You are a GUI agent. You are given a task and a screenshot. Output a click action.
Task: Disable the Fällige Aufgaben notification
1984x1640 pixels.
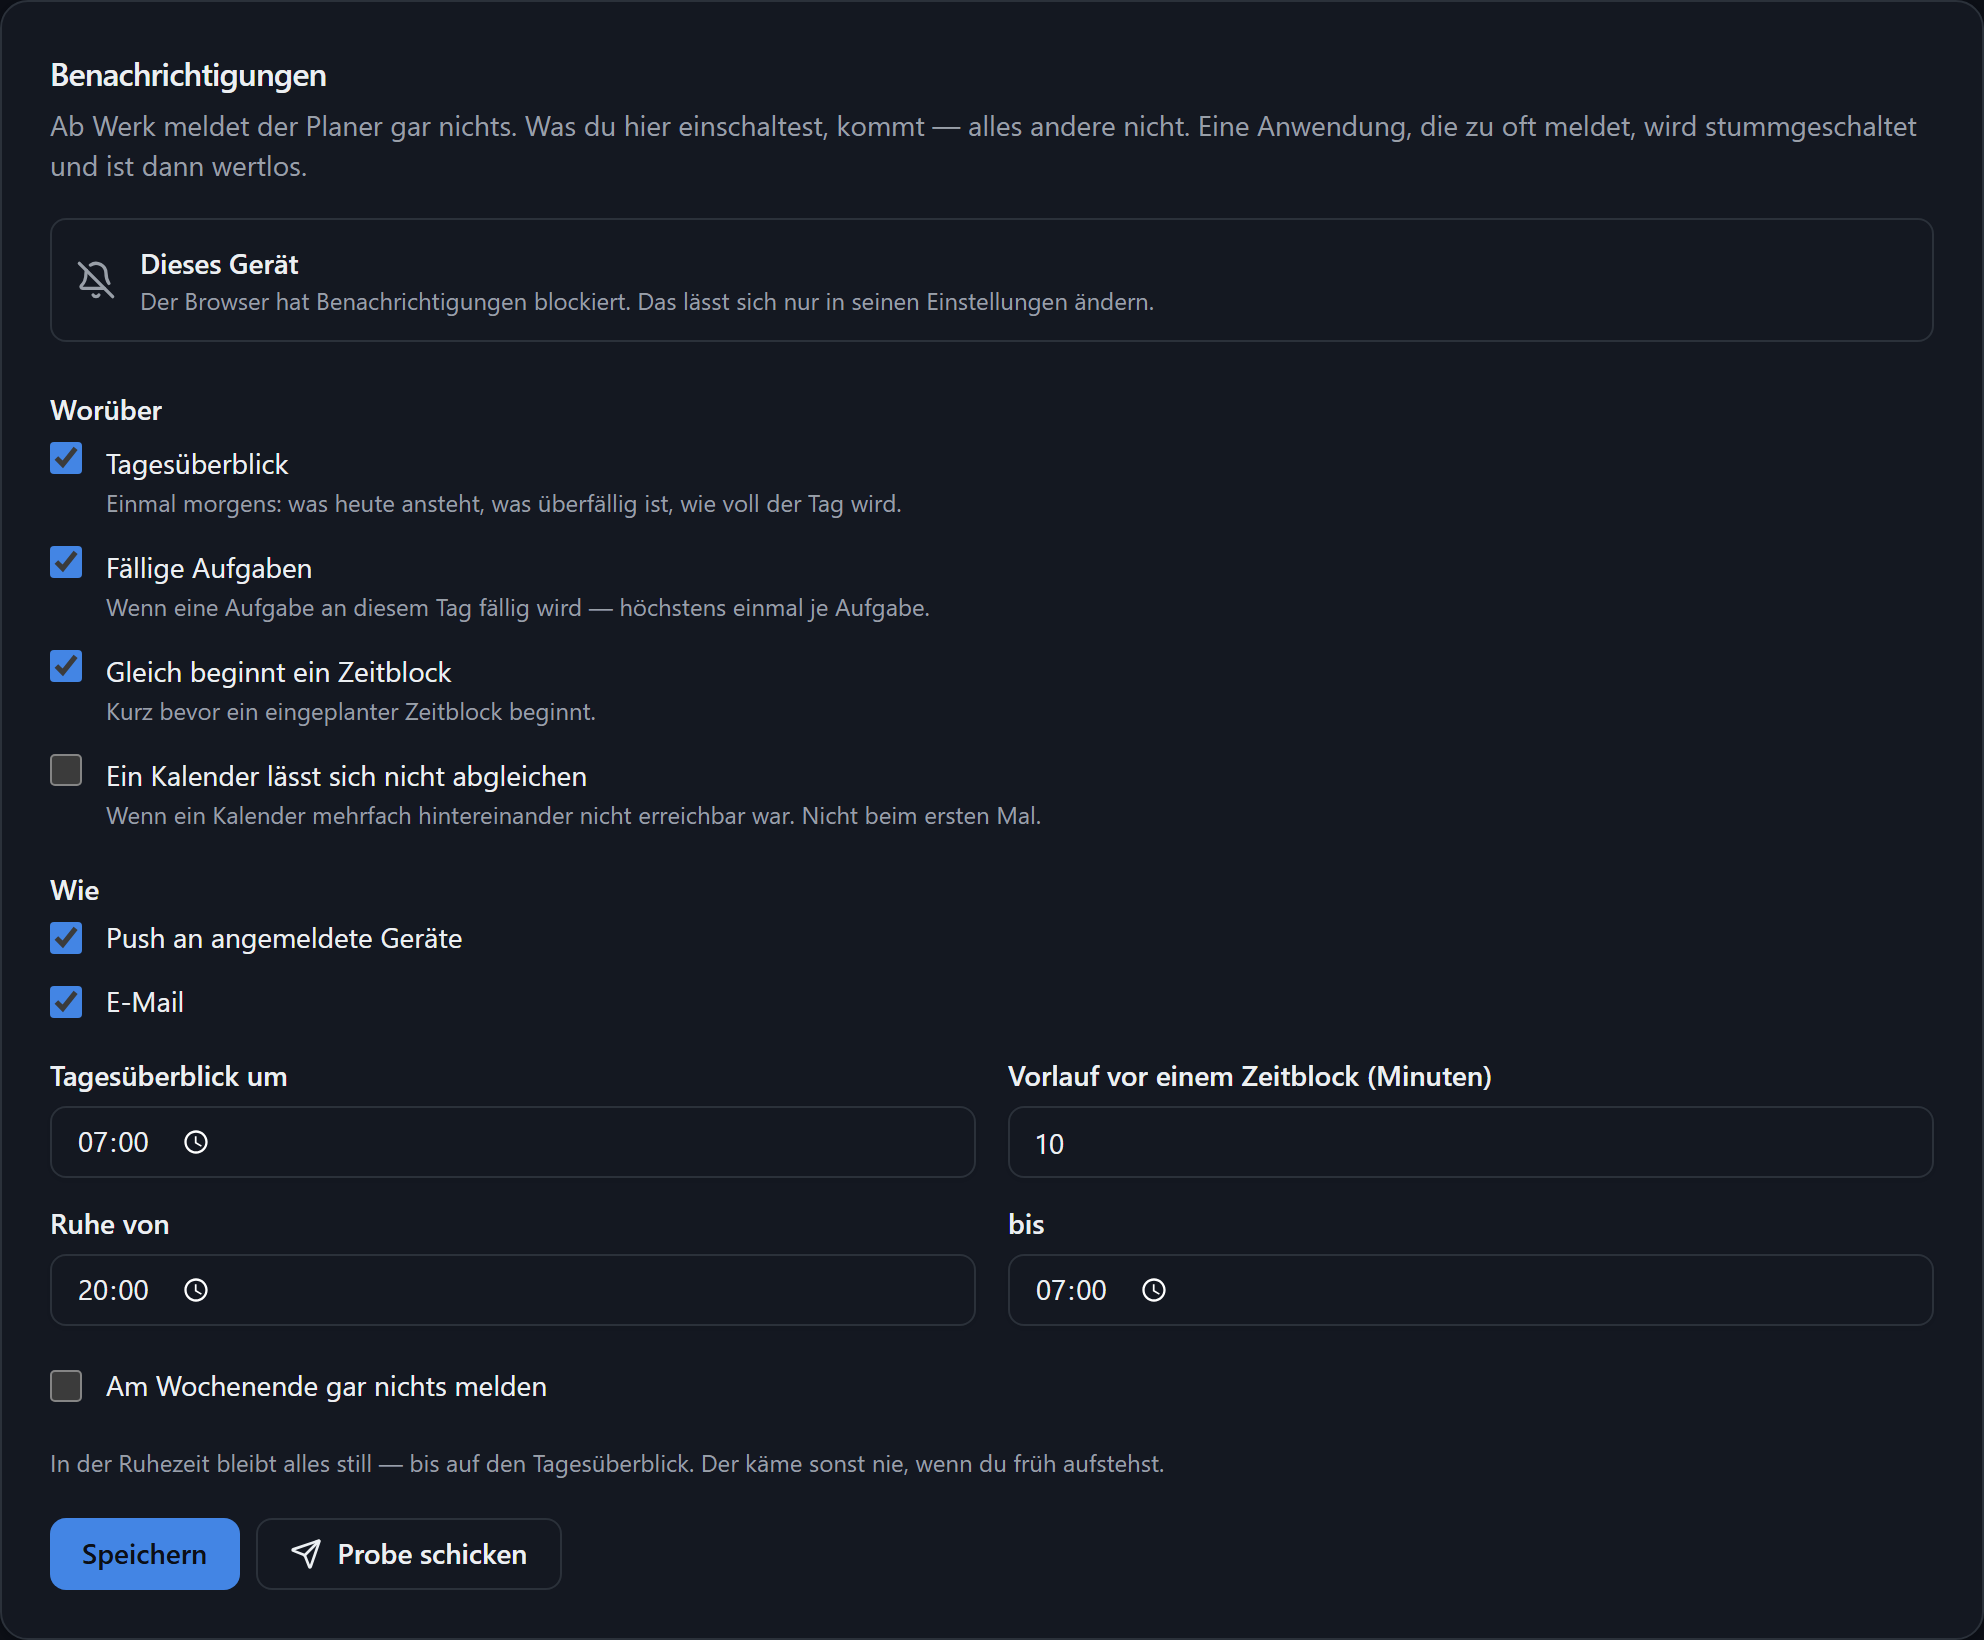66,563
